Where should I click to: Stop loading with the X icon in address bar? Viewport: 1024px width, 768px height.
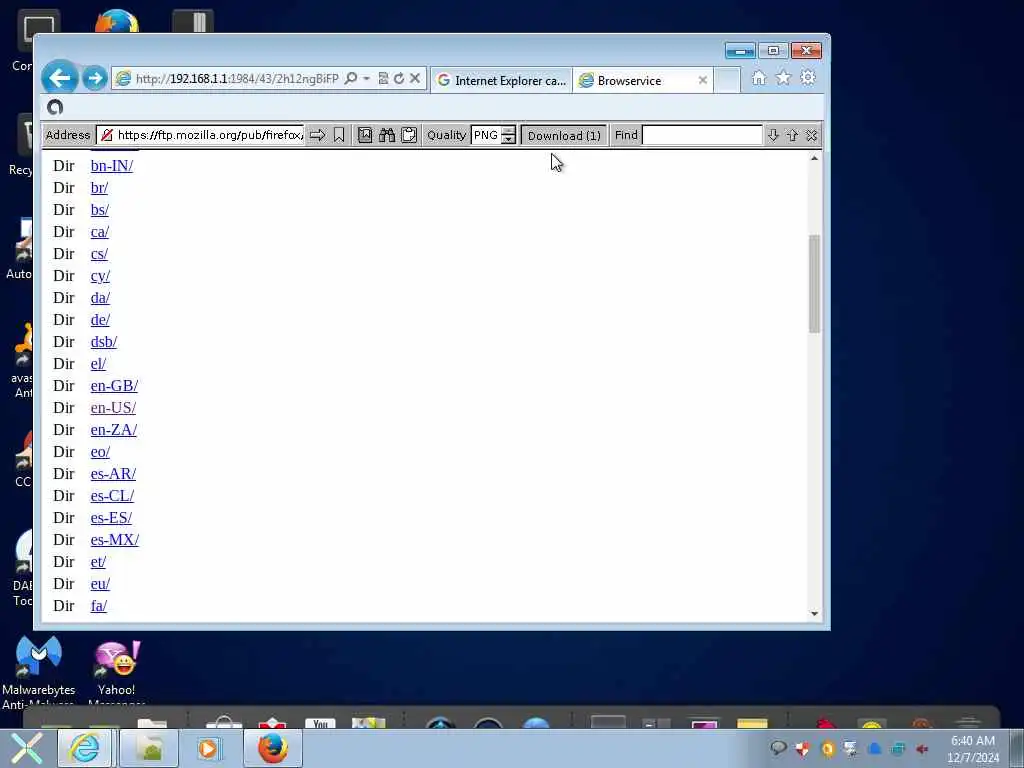(x=415, y=78)
